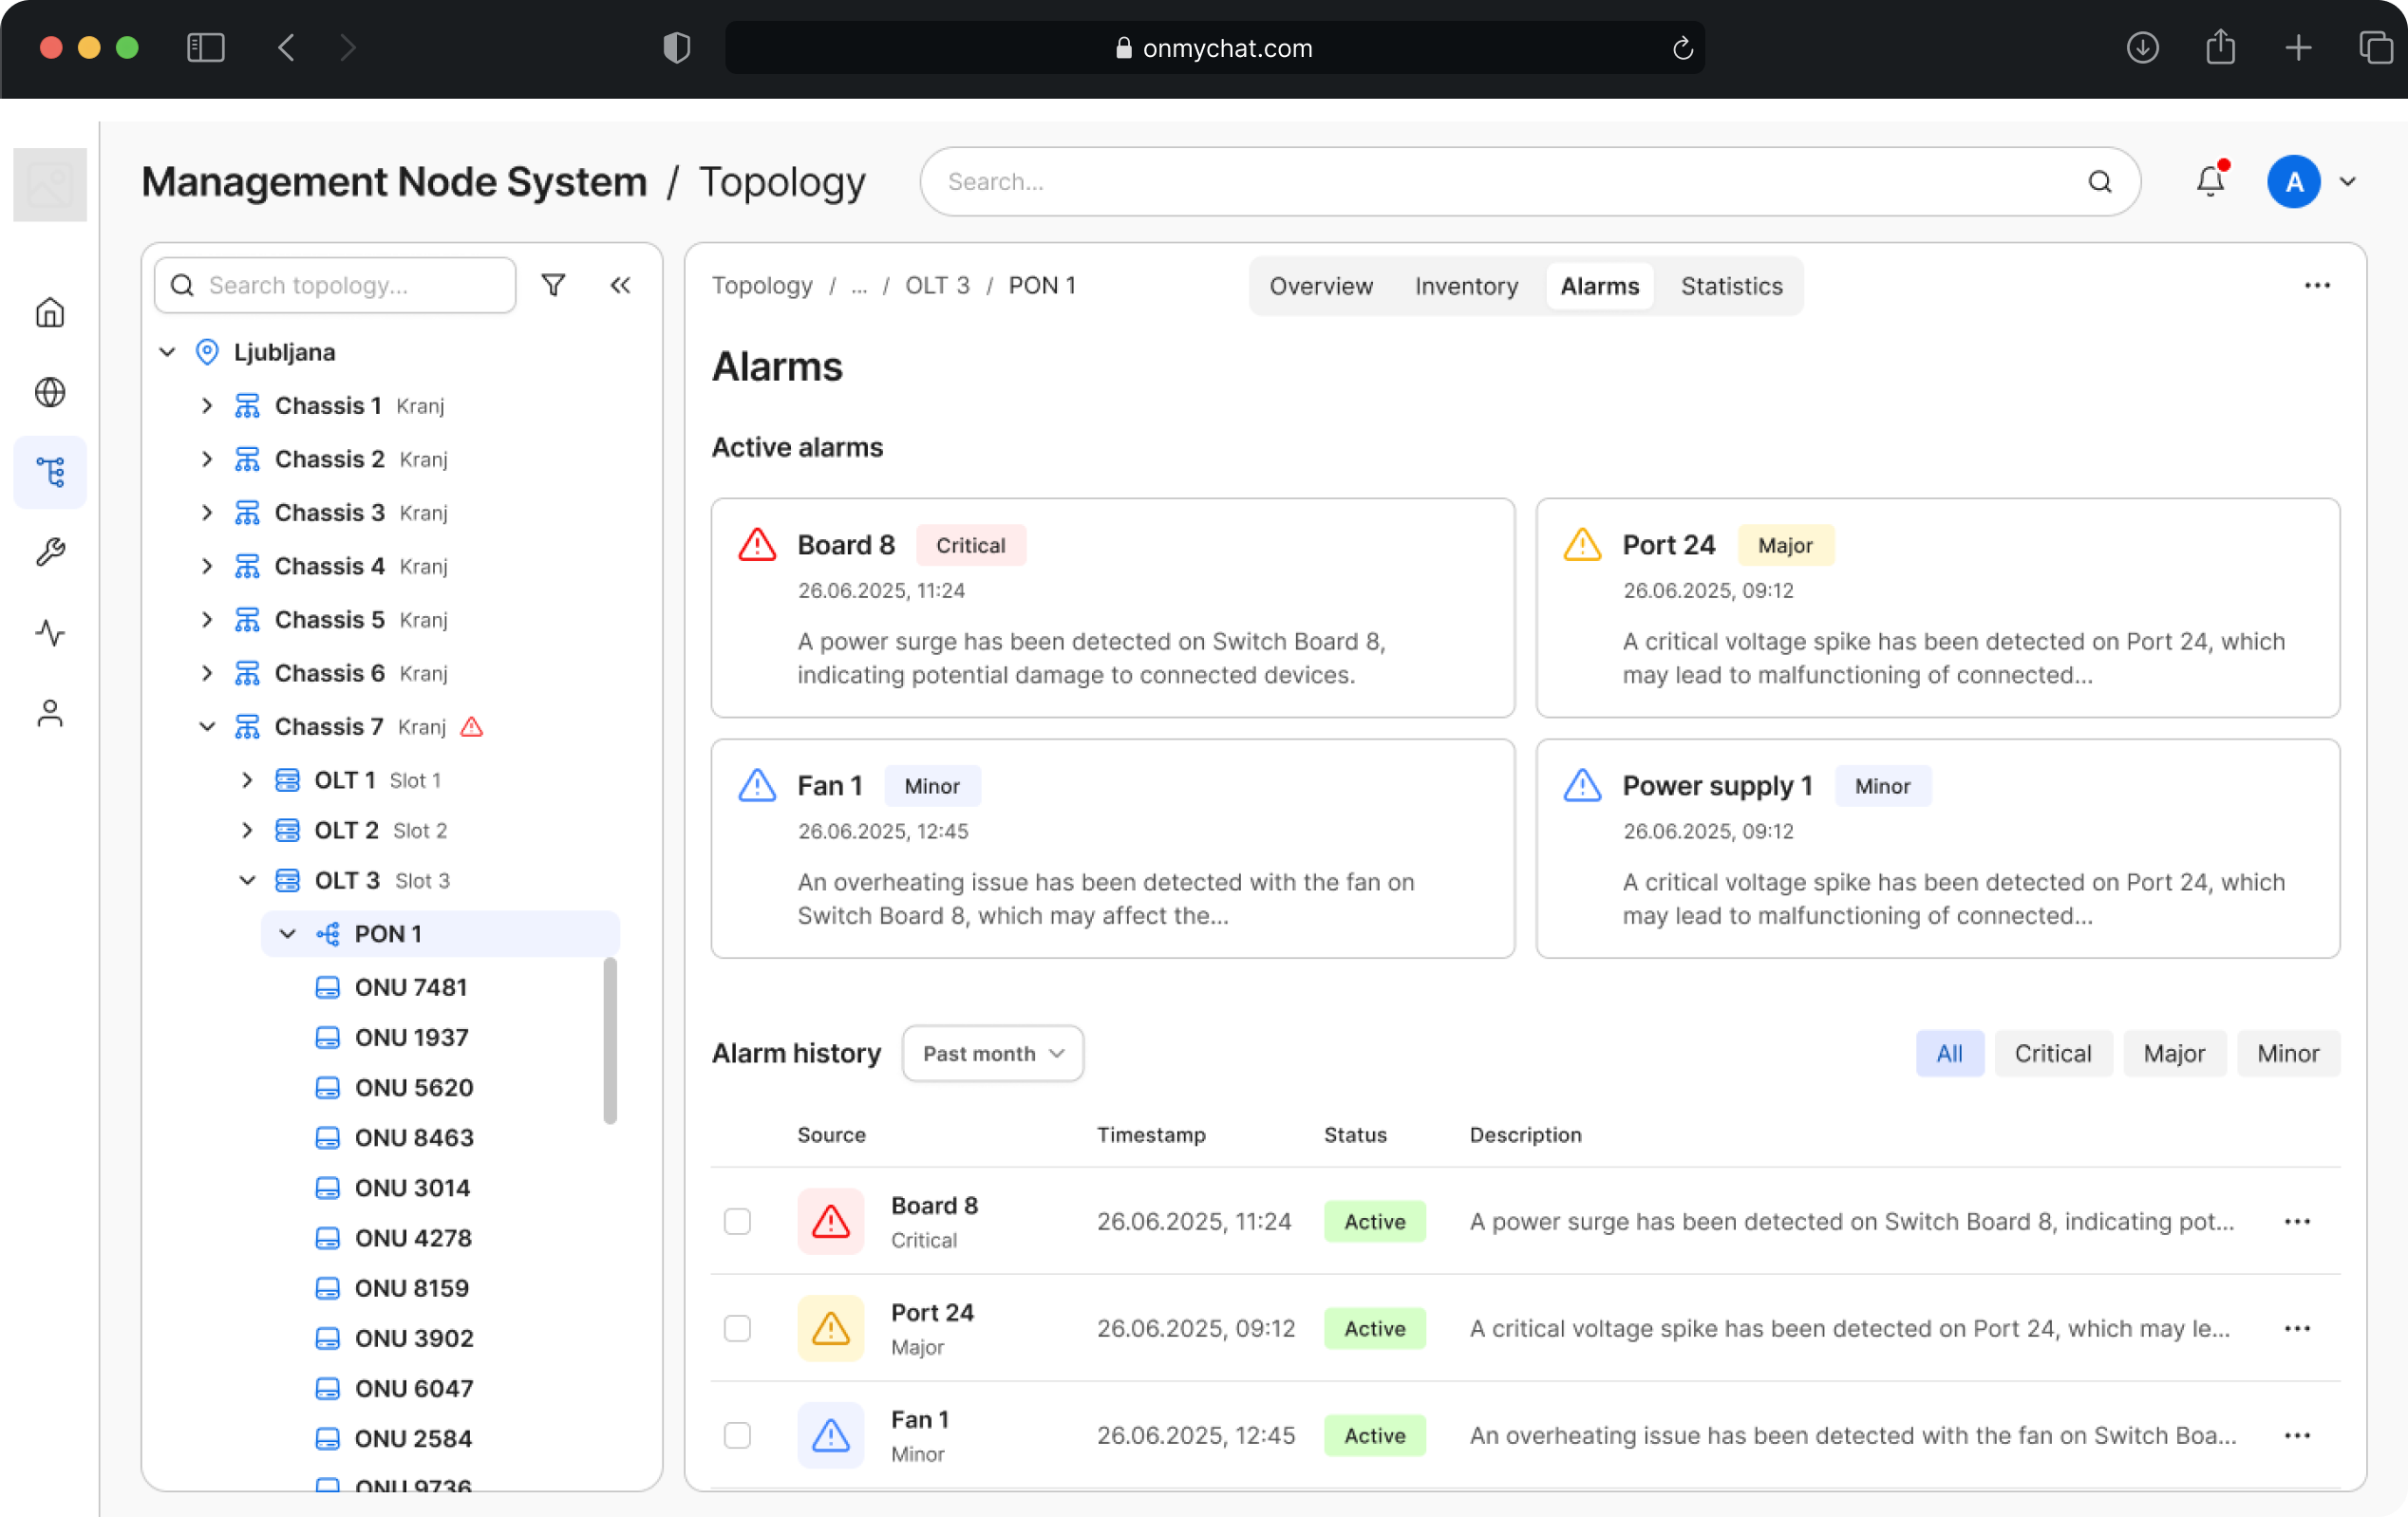The height and width of the screenshot is (1517, 2408).
Task: Filter alarm history by Critical
Action: (x=2052, y=1053)
